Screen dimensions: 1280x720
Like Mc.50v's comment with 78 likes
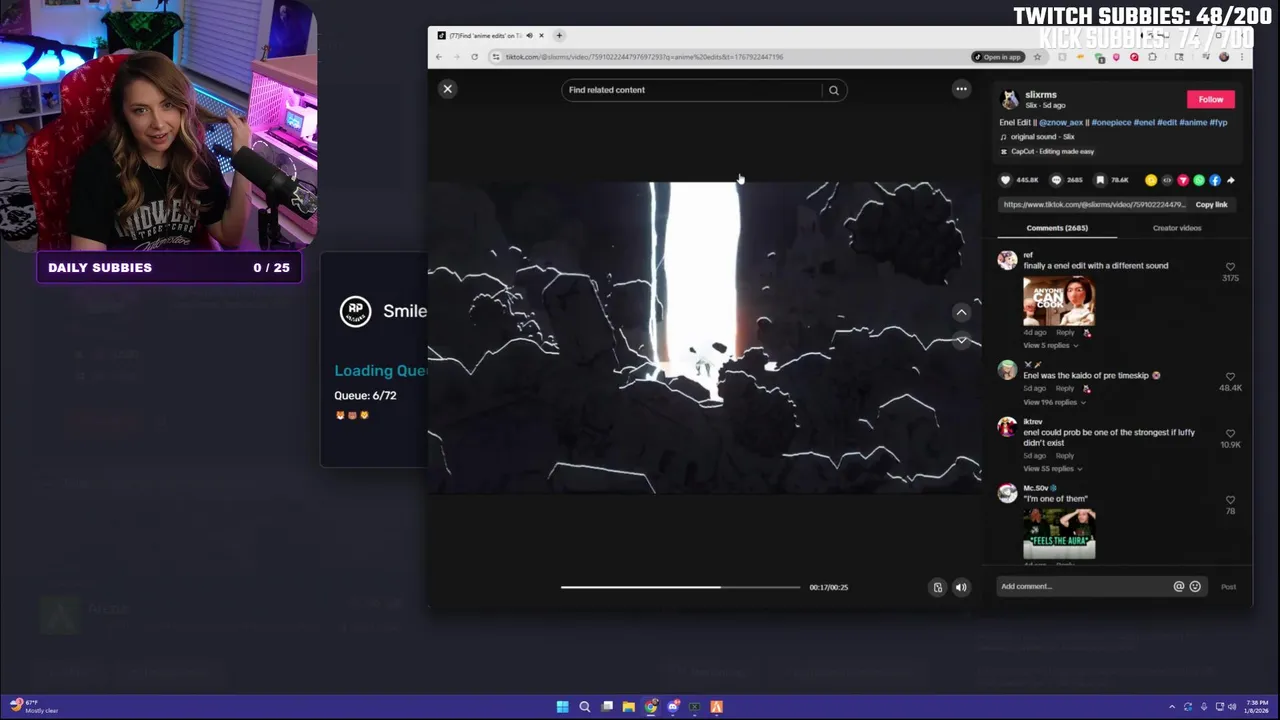[x=1230, y=500]
